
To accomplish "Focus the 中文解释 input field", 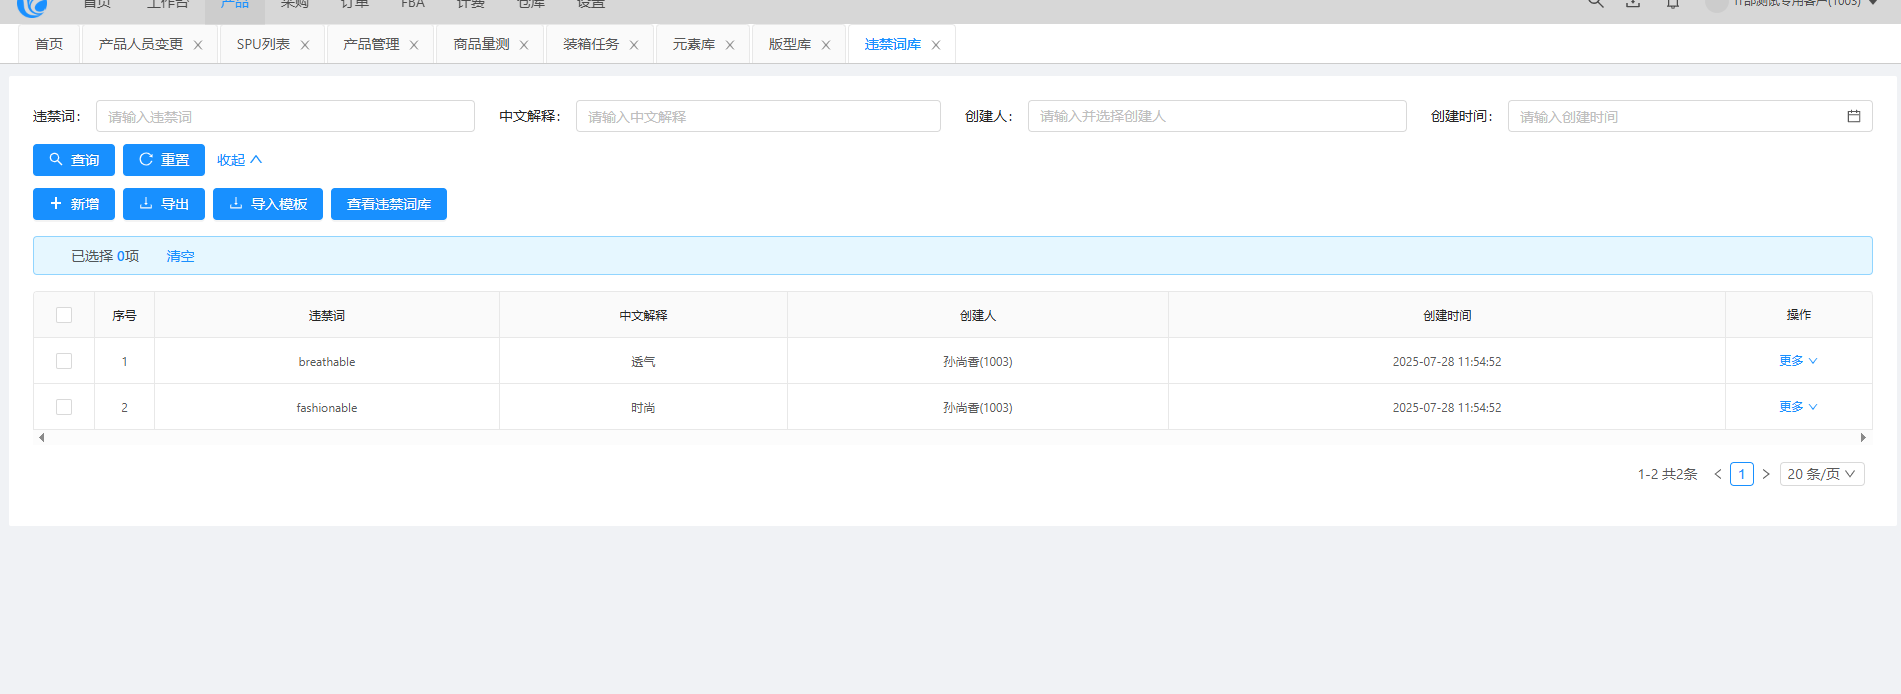I will point(758,116).
